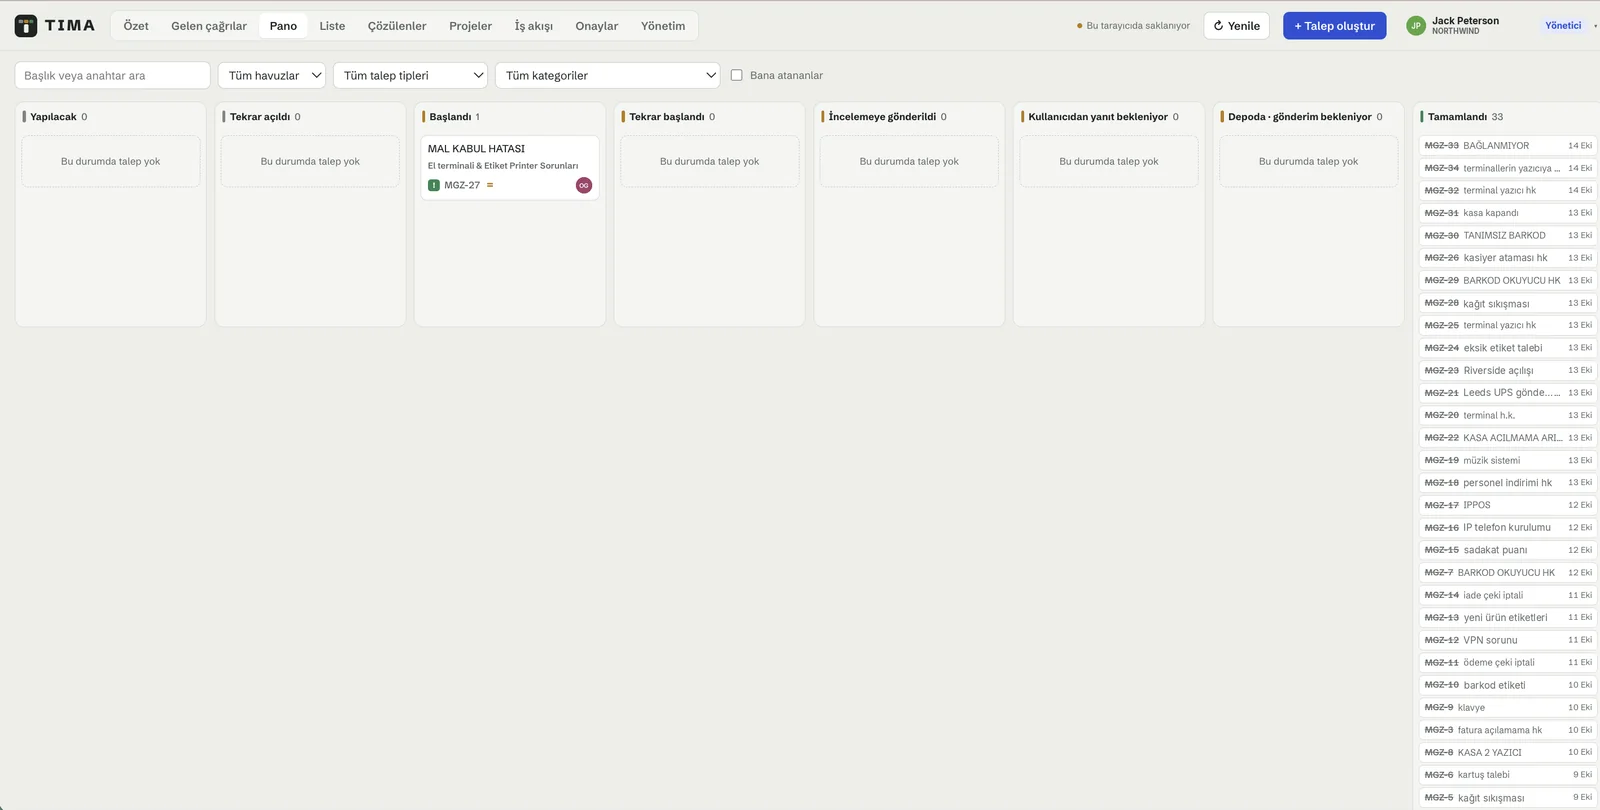Open the Tüm talep tipleri dropdown
Image resolution: width=1600 pixels, height=810 pixels.
coord(410,75)
